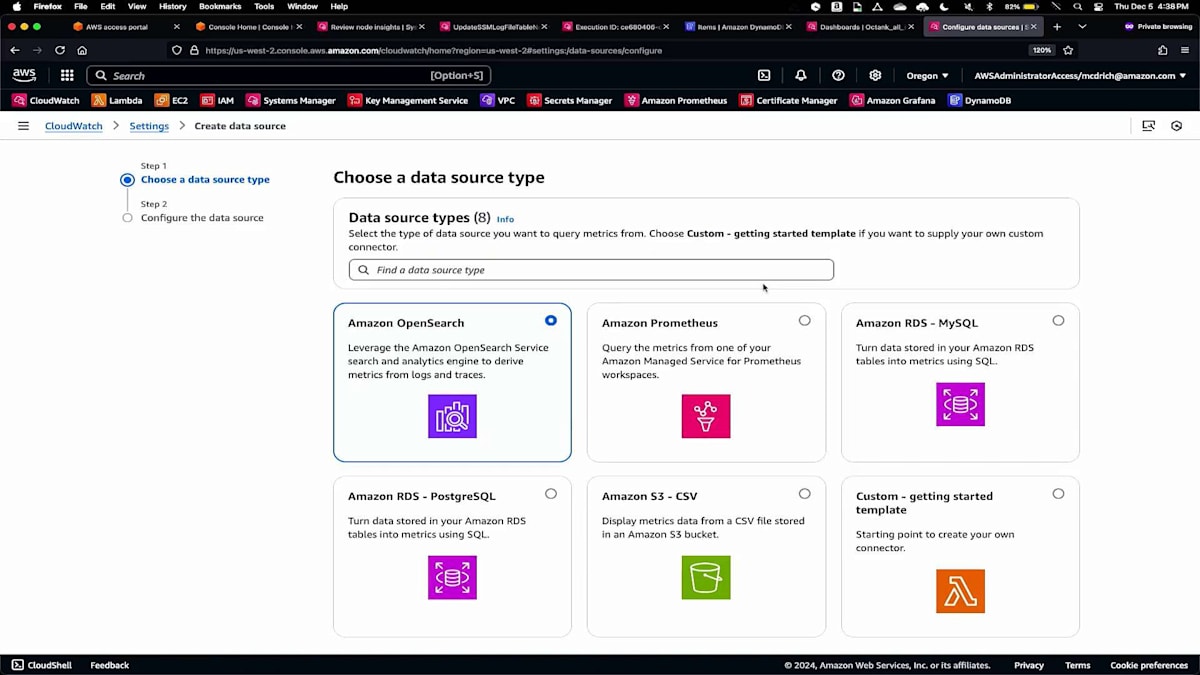The height and width of the screenshot is (675, 1200).
Task: Focus the AWS console search box
Action: tap(289, 75)
